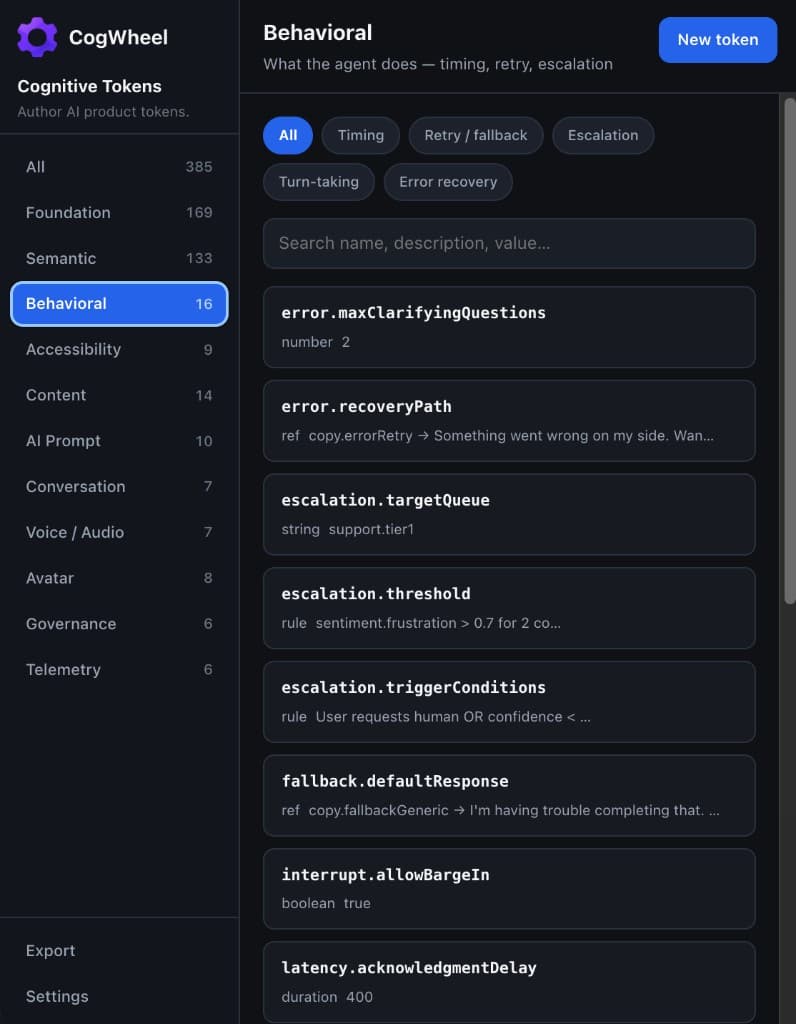Open the All category in the sidebar
The width and height of the screenshot is (796, 1024).
coord(119,167)
